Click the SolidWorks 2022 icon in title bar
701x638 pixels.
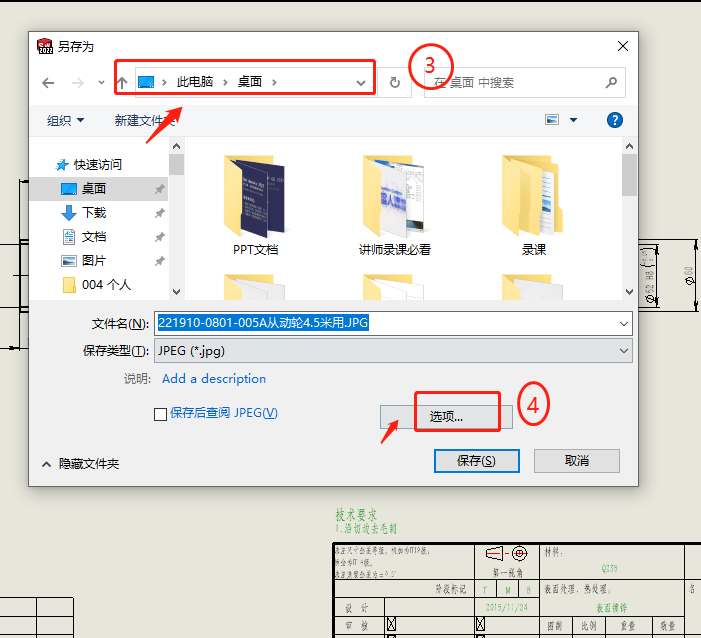pyautogui.click(x=45, y=46)
